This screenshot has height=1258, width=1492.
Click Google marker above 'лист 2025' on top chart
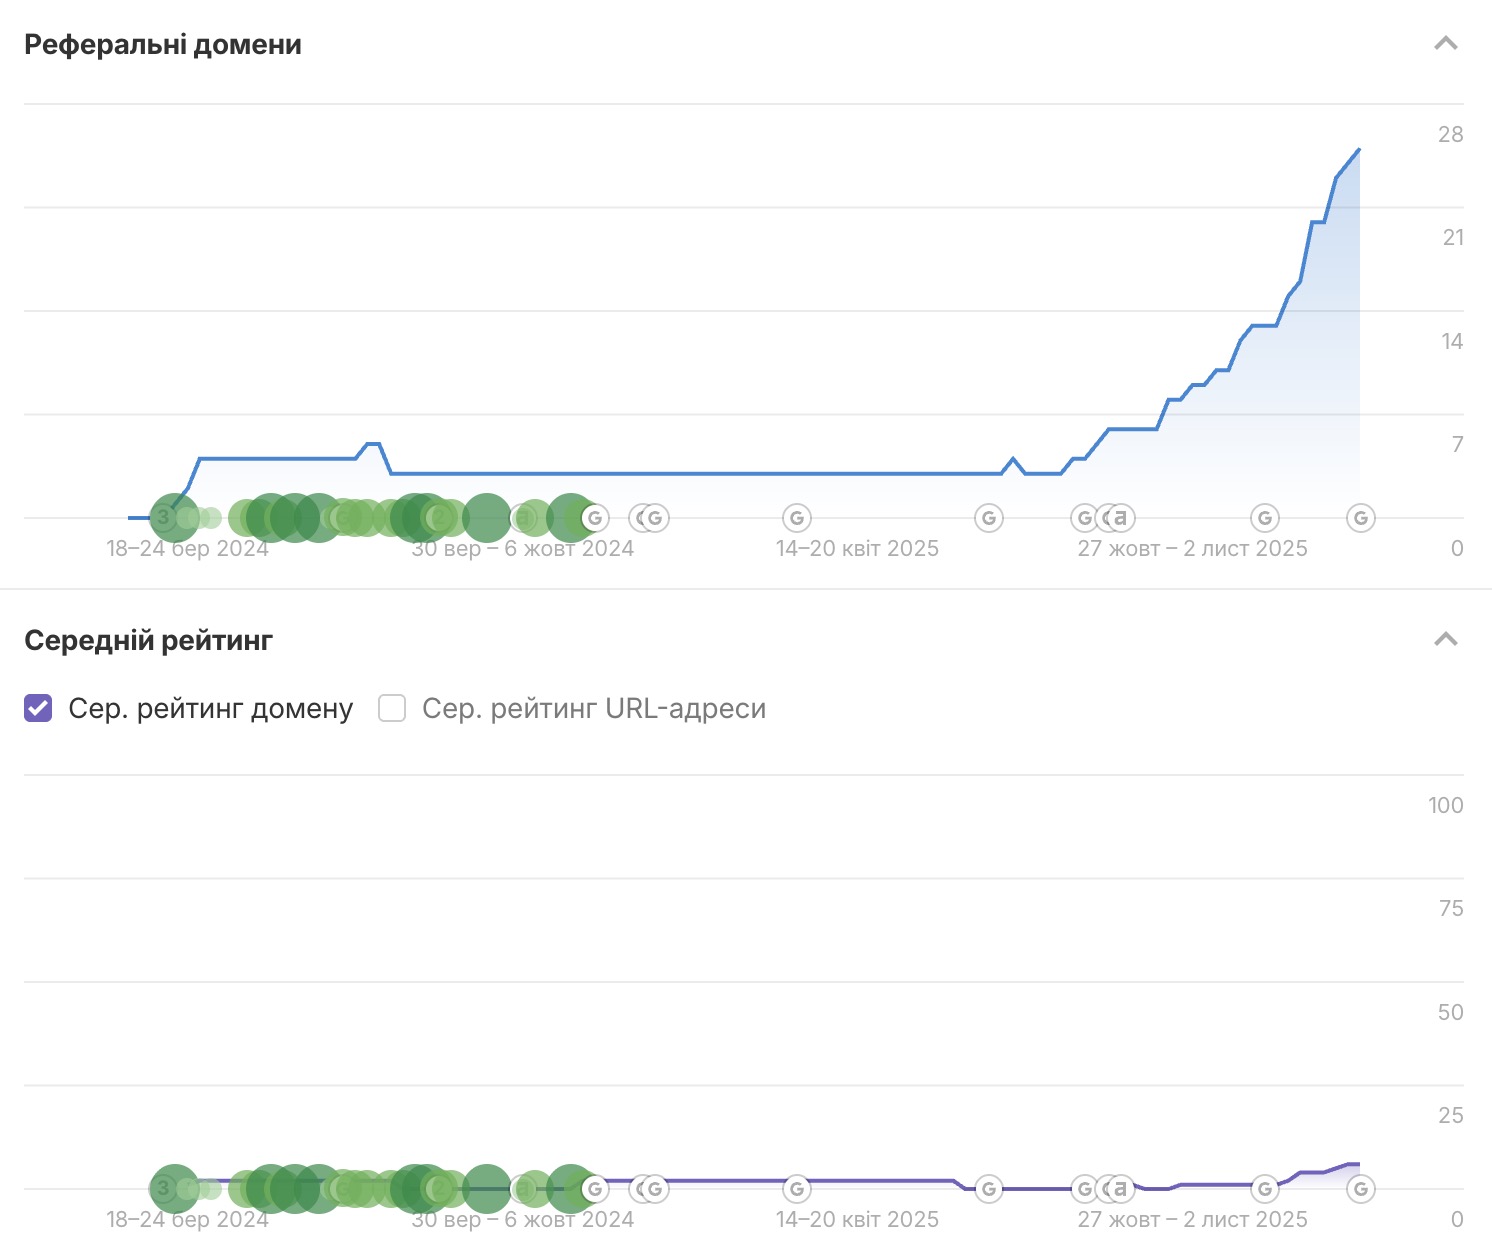pos(1265,518)
